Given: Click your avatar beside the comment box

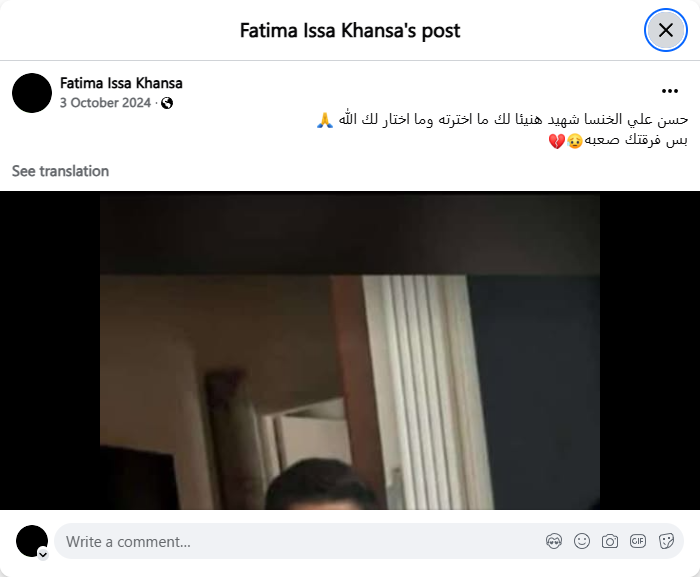Looking at the screenshot, I should pyautogui.click(x=32, y=541).
